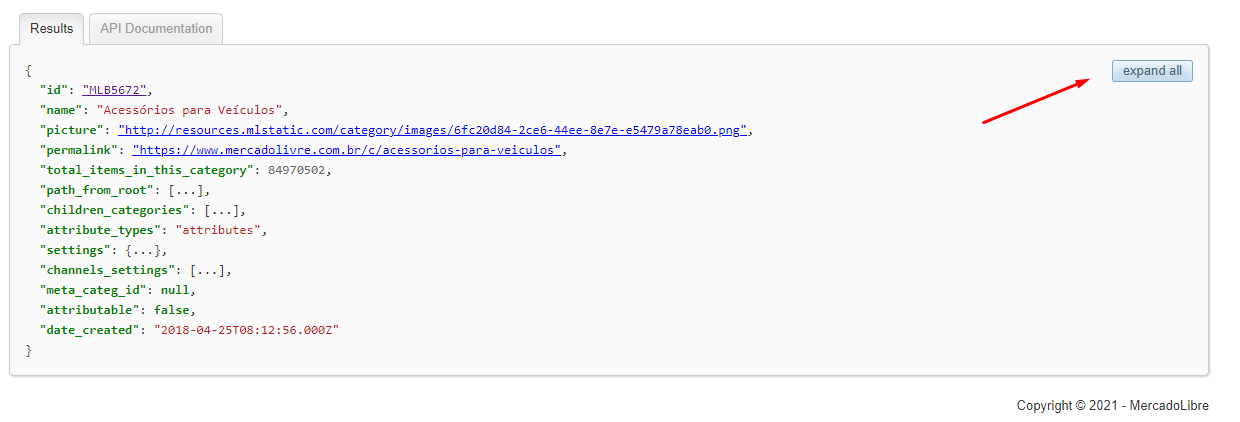1240x422 pixels.
Task: Click the MercadoLibre copyright text
Action: [x=1112, y=406]
